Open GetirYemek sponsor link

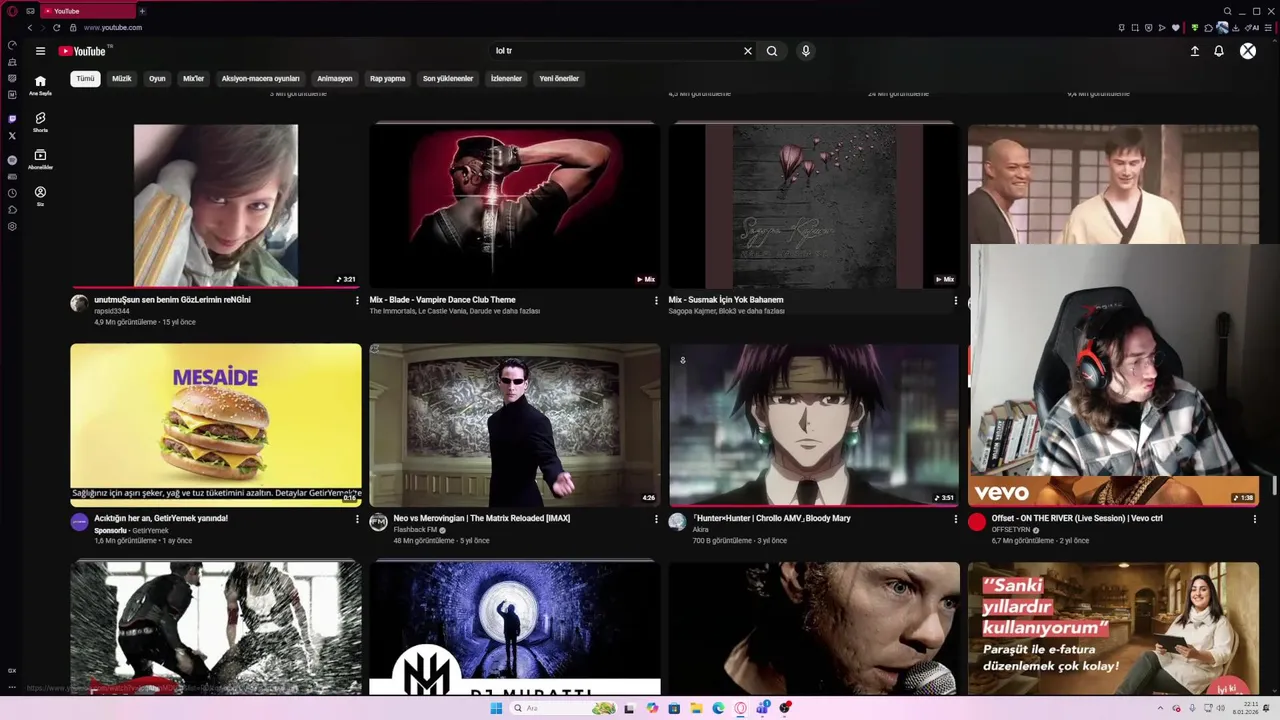point(150,530)
